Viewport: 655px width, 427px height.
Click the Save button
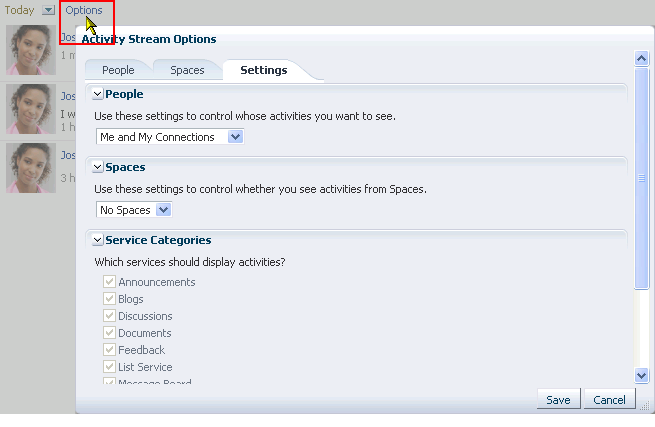click(559, 400)
